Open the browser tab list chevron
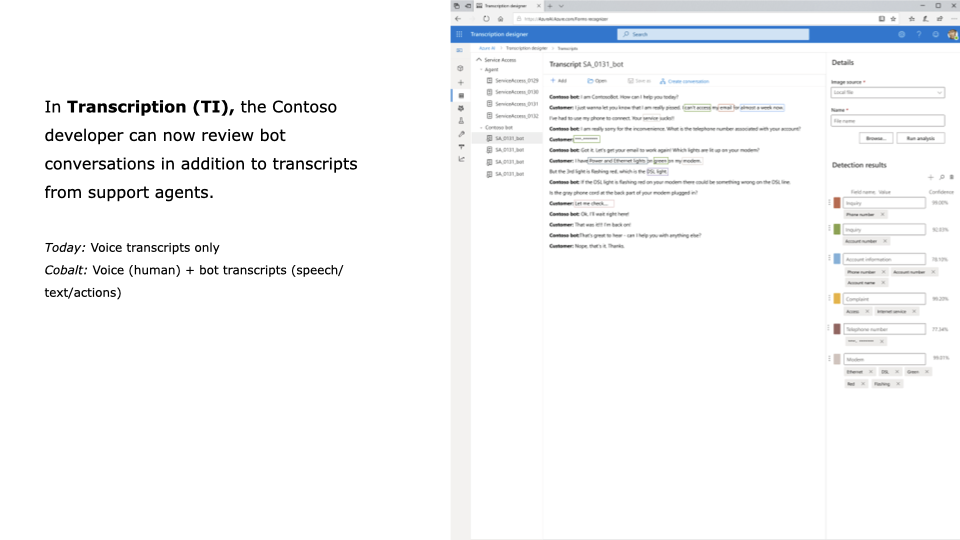Screen dimensions: 960x540 pos(561,6)
